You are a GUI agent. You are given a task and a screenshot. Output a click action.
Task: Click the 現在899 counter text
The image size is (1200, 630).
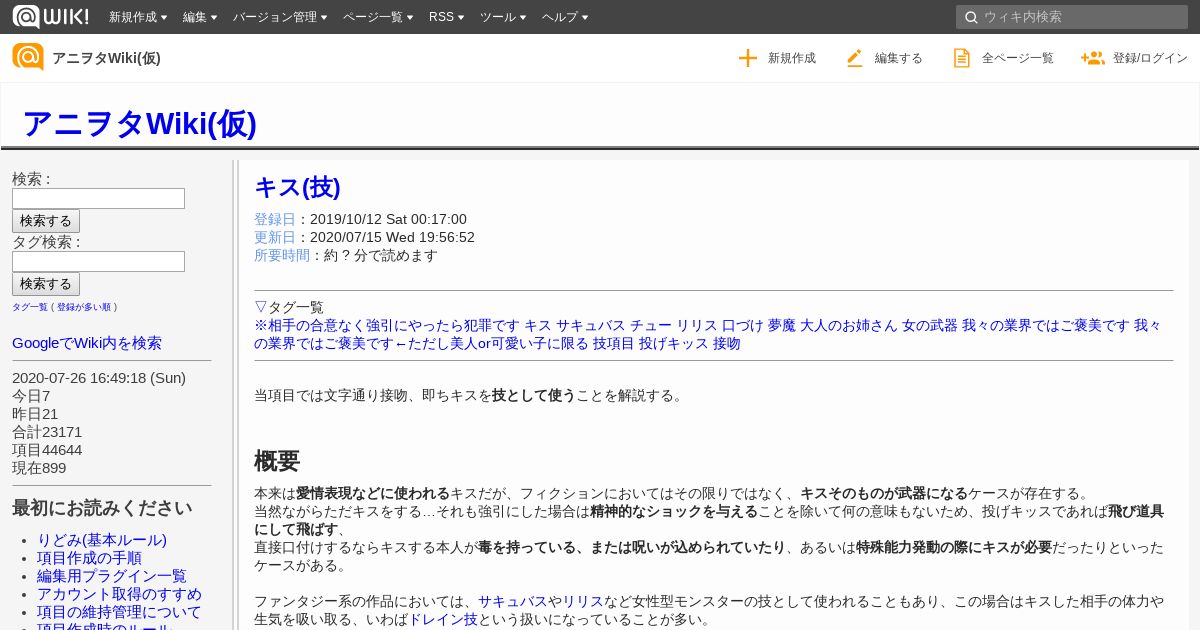pyautogui.click(x=39, y=468)
